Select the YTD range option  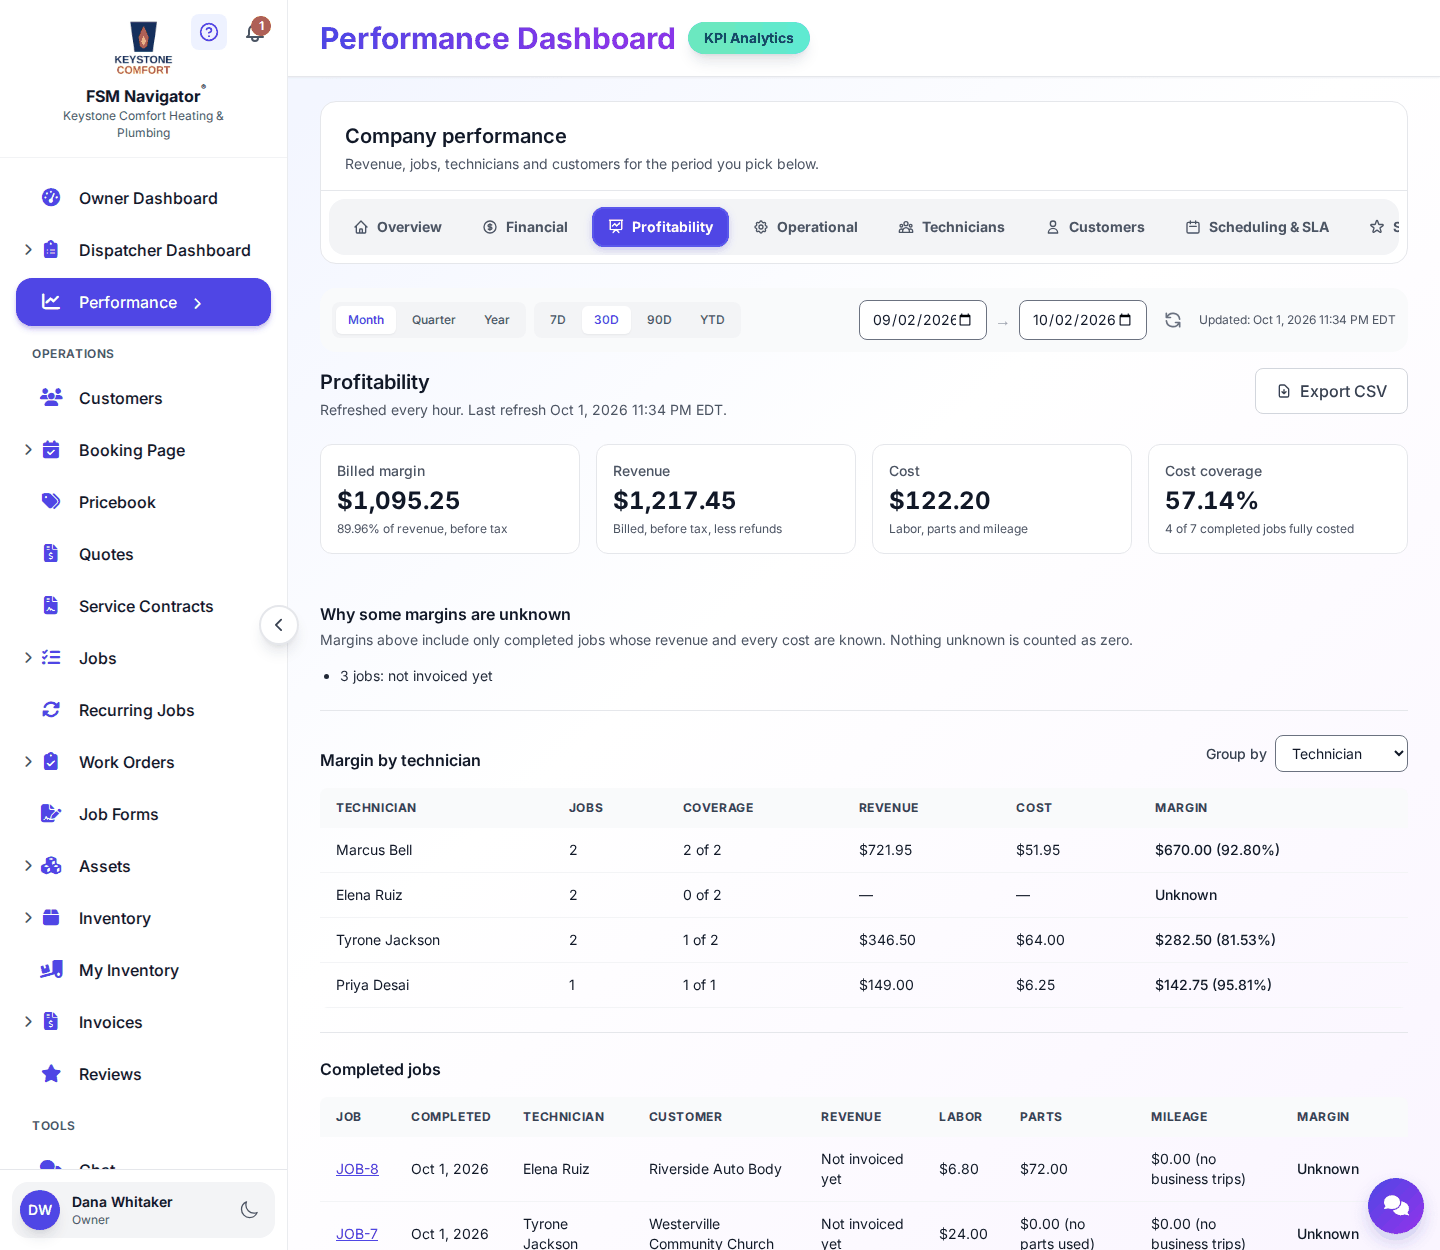712,320
